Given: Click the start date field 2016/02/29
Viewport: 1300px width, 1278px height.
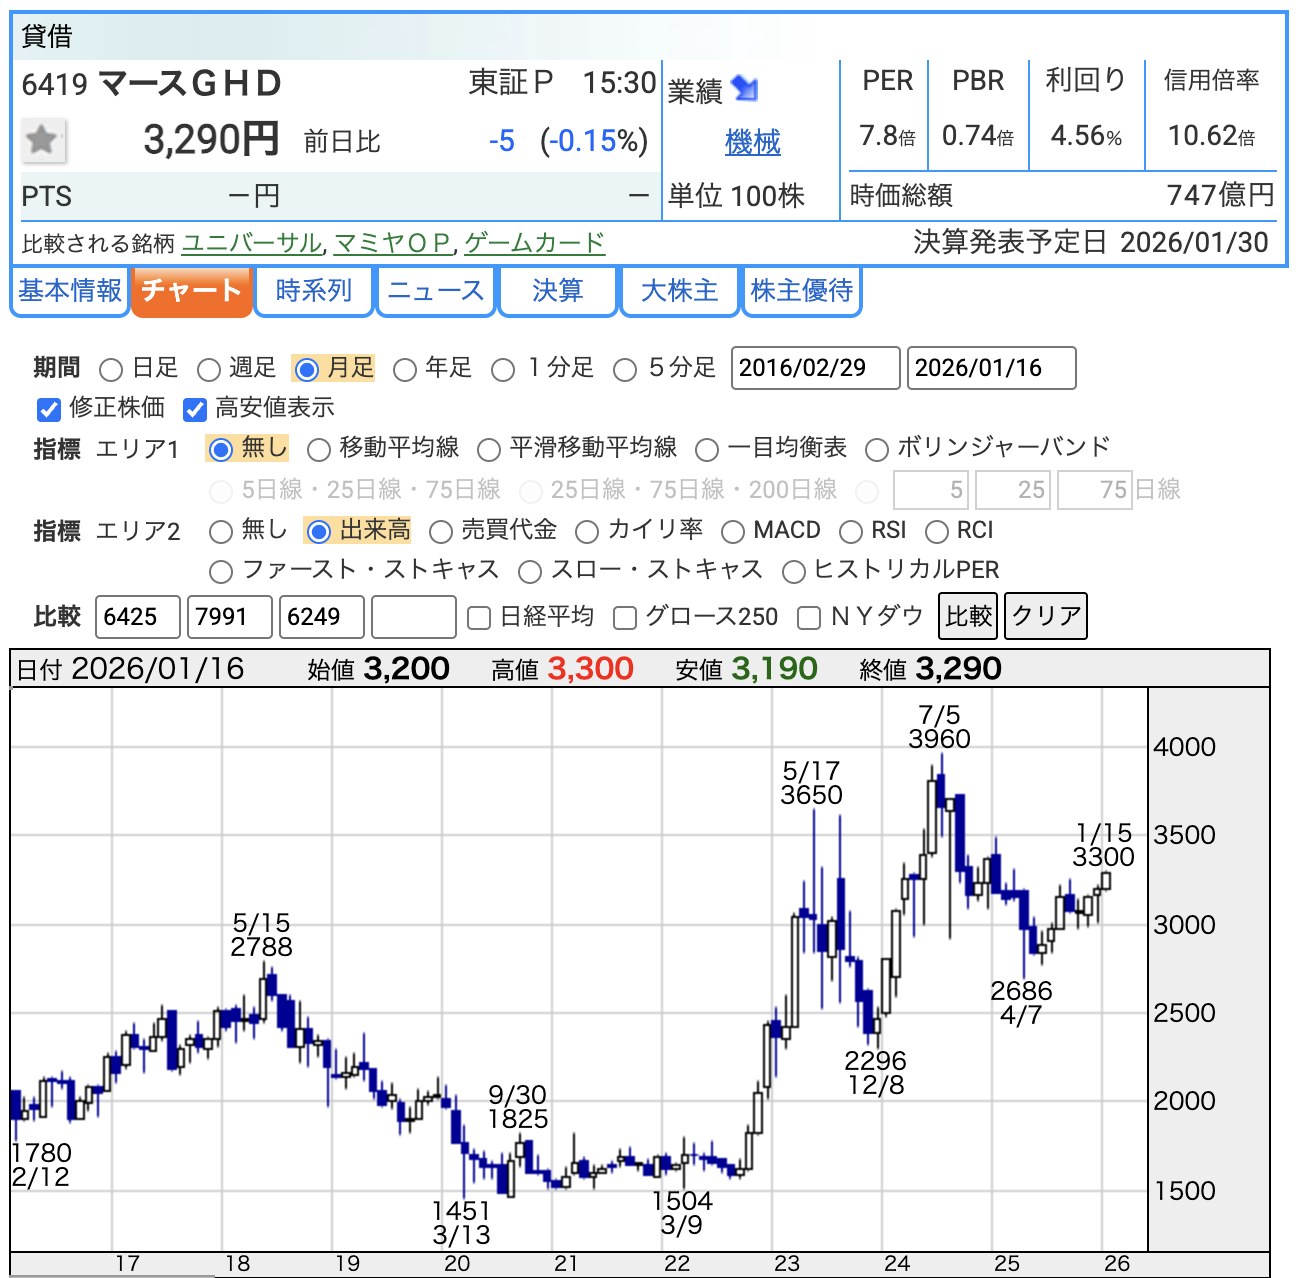Looking at the screenshot, I should [x=815, y=368].
